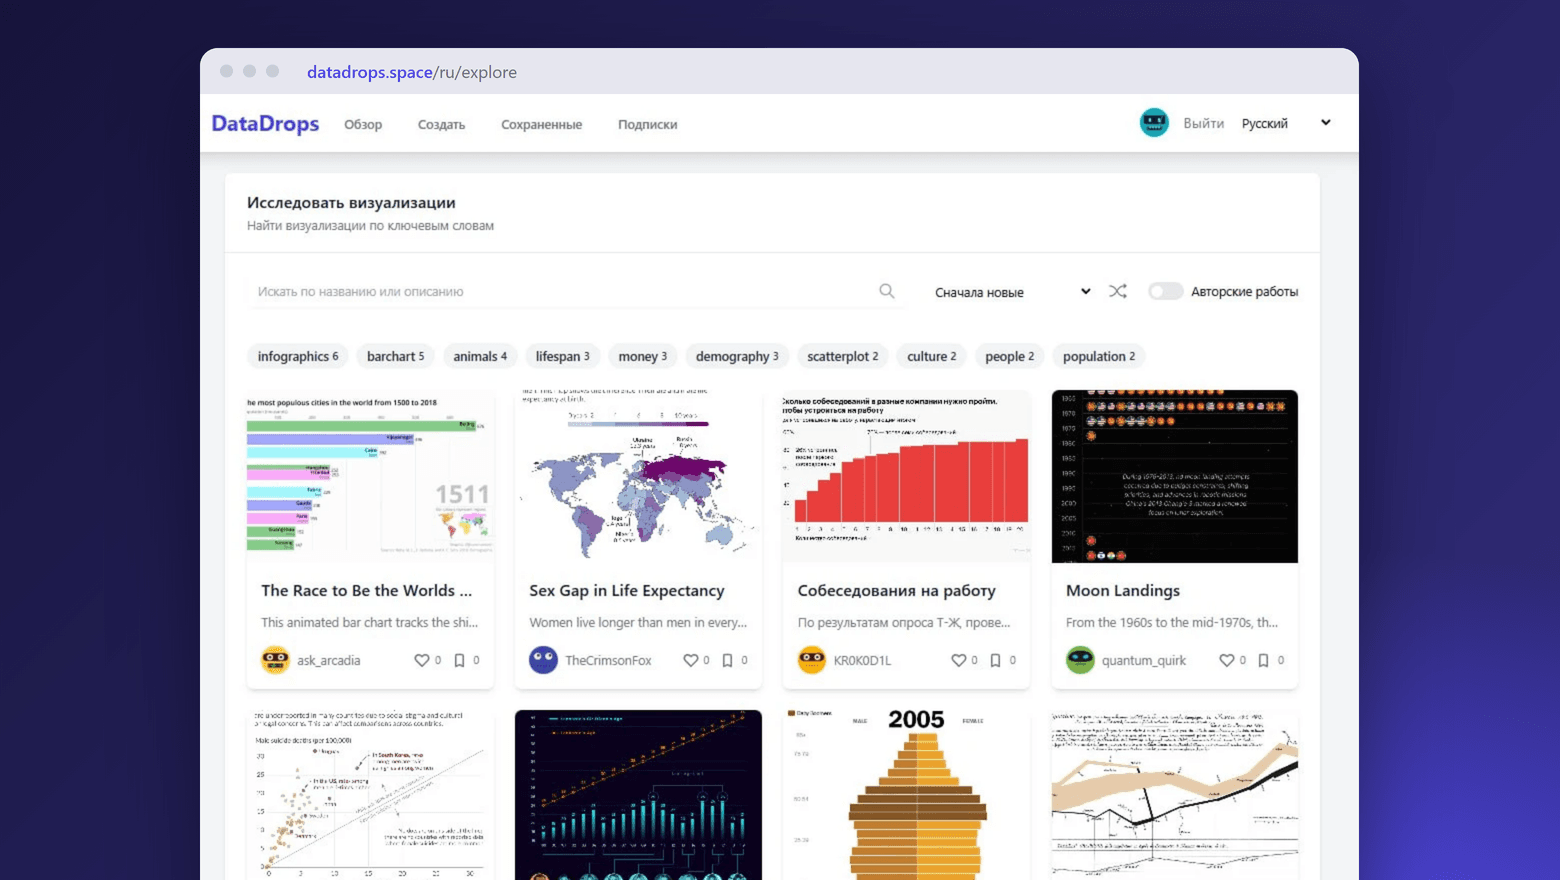
Task: Filter by the animals tag
Action: (x=480, y=356)
